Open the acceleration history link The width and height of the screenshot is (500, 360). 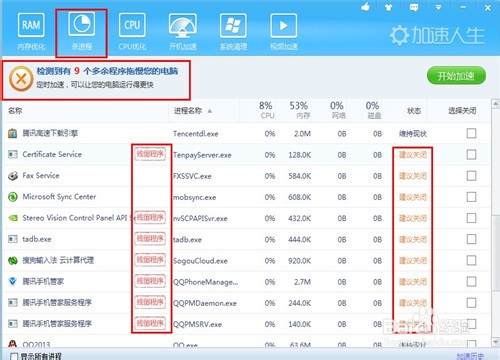coord(470,356)
